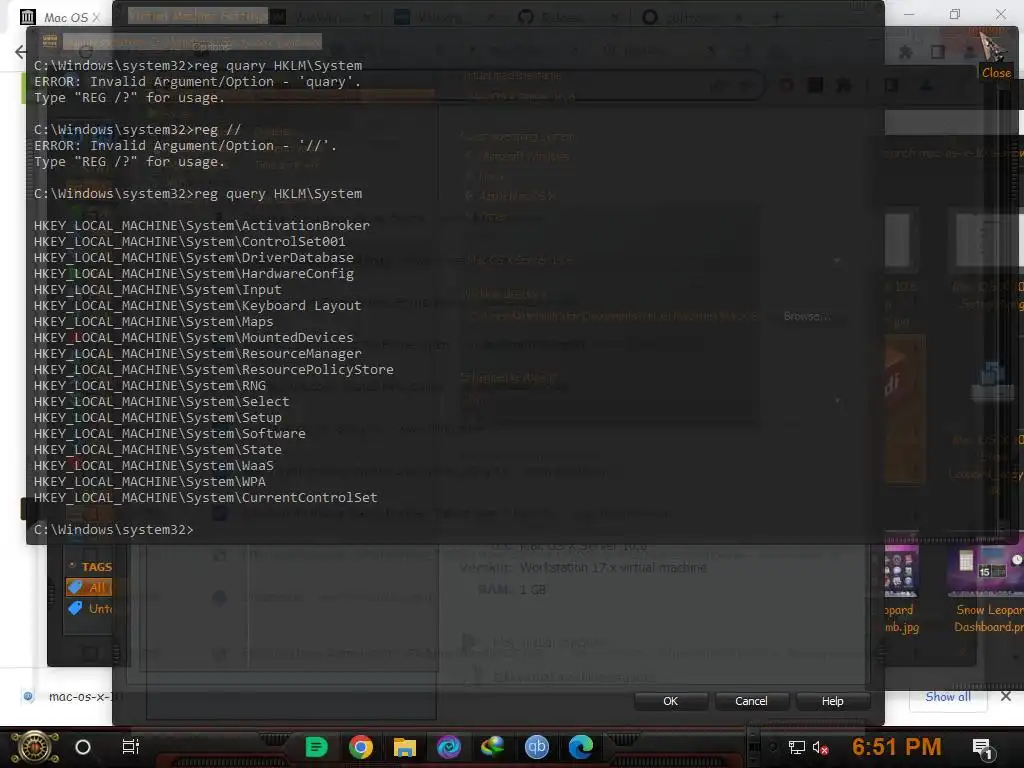Dismiss the browser downloads bar
Screen dimensions: 1024x768
(x=1006, y=696)
